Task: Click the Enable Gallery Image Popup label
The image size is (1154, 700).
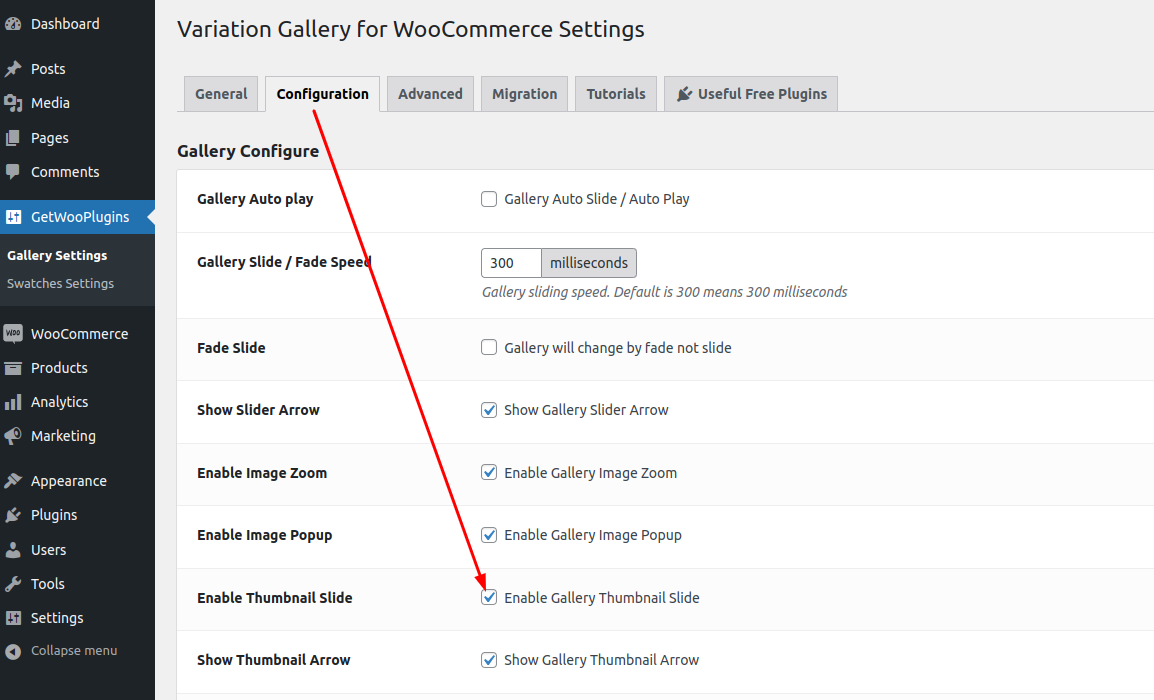Action: coord(592,535)
